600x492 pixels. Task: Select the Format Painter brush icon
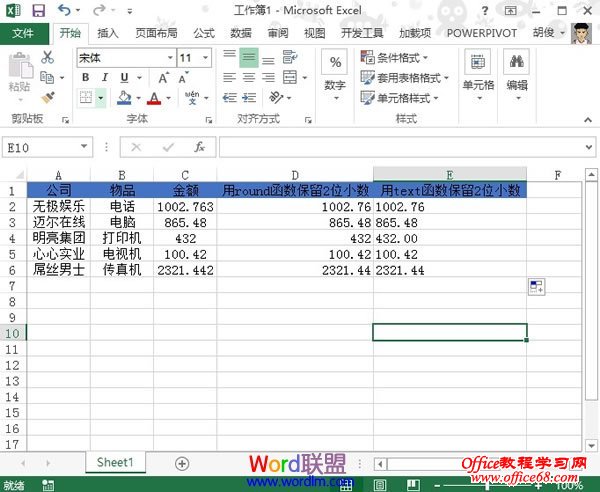tap(48, 97)
